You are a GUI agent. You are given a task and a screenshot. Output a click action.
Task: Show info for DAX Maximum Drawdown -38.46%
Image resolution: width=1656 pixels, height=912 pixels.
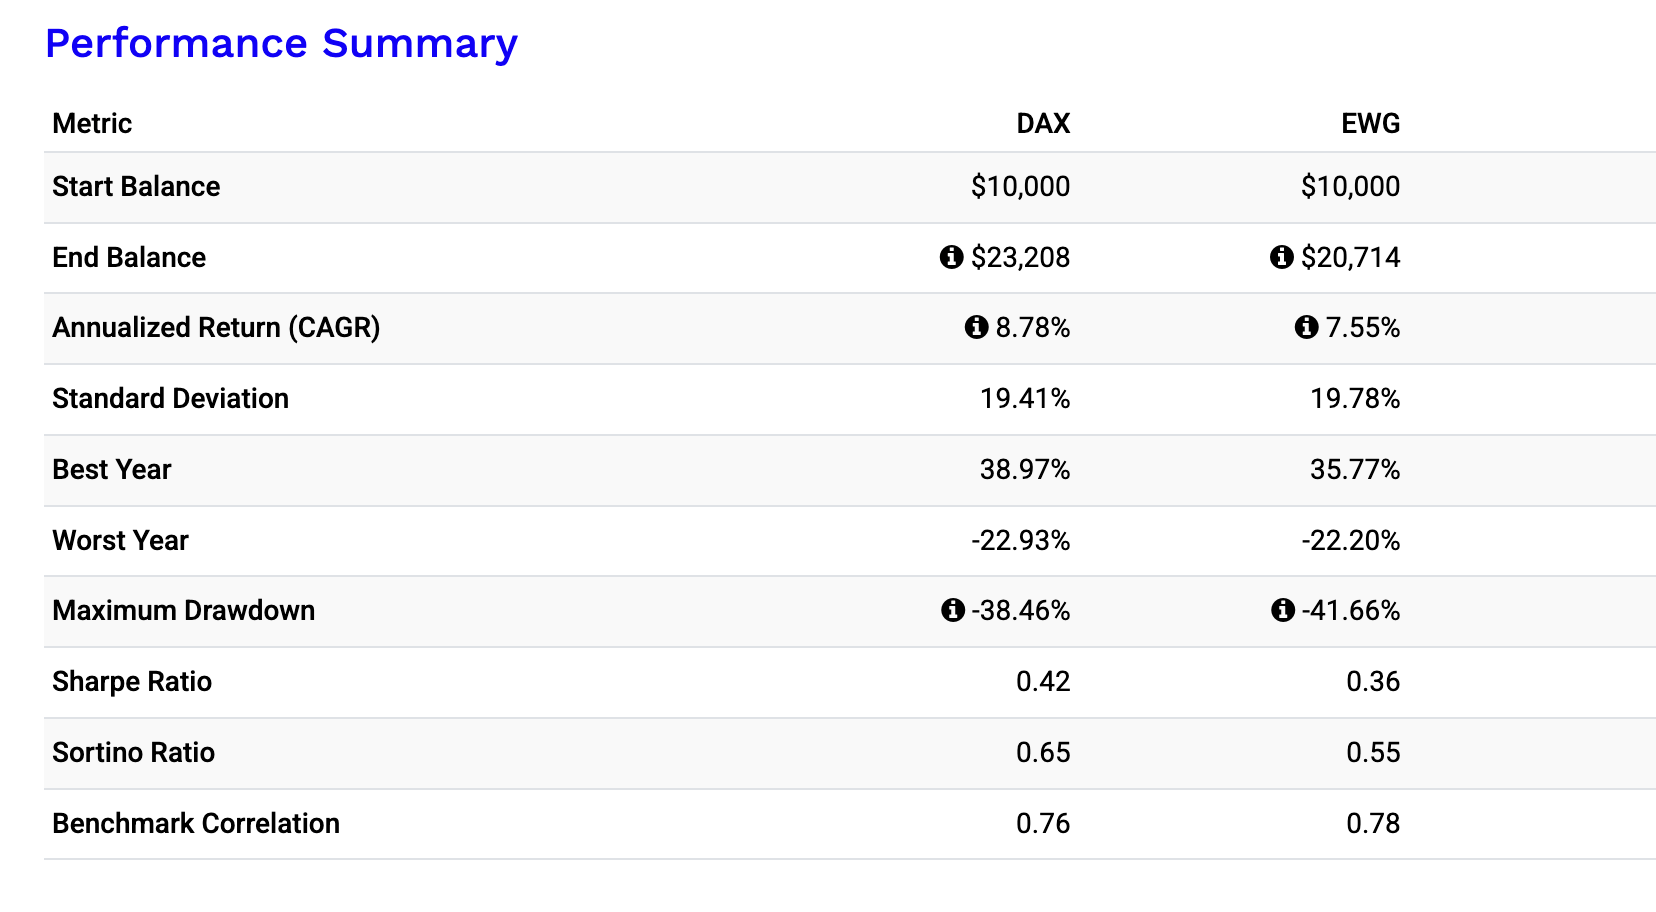click(953, 610)
